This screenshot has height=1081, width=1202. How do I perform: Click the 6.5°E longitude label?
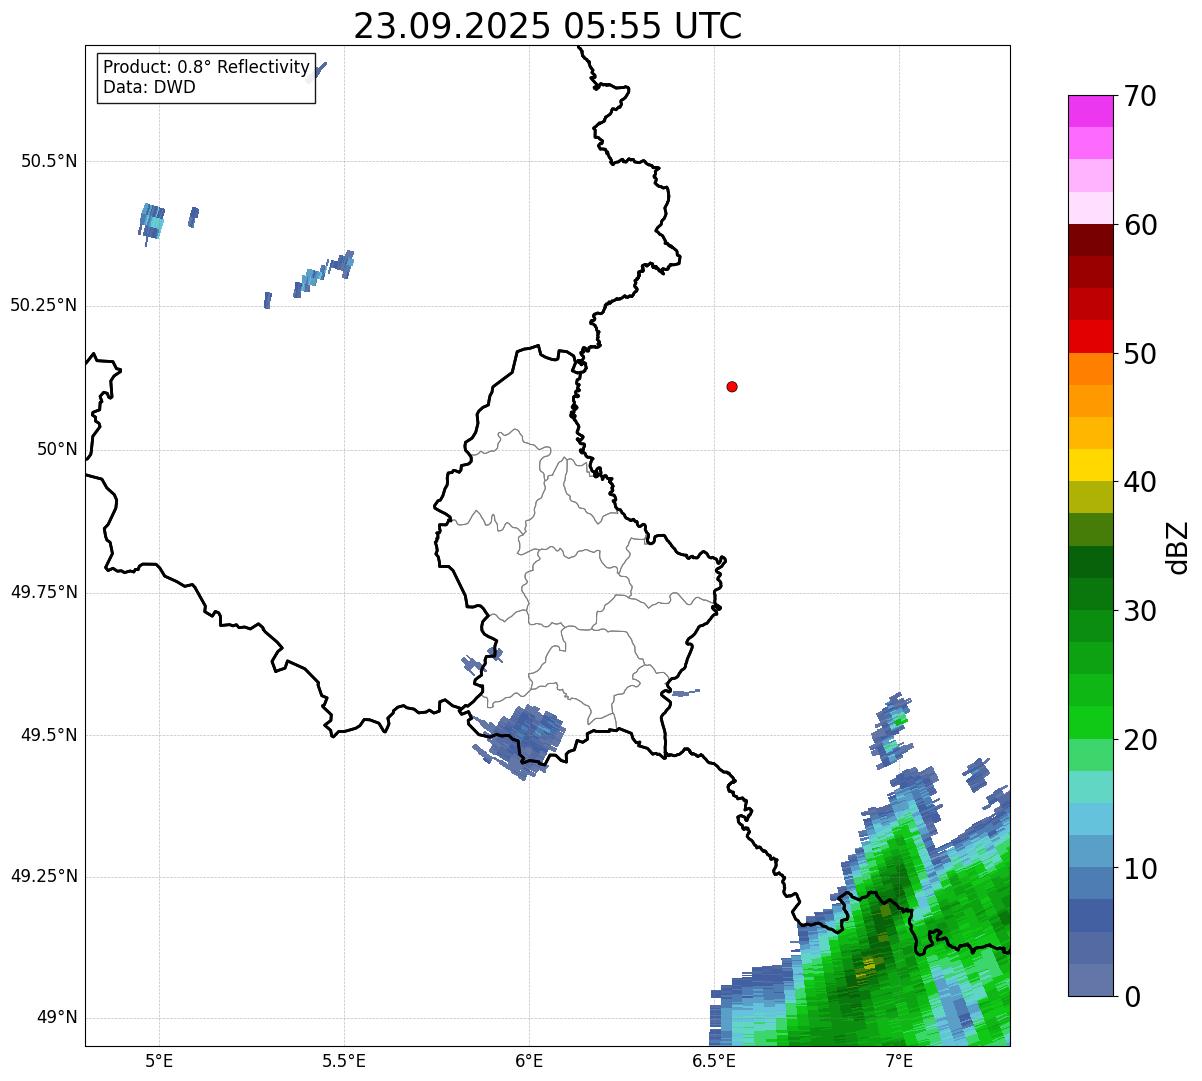coord(714,1060)
